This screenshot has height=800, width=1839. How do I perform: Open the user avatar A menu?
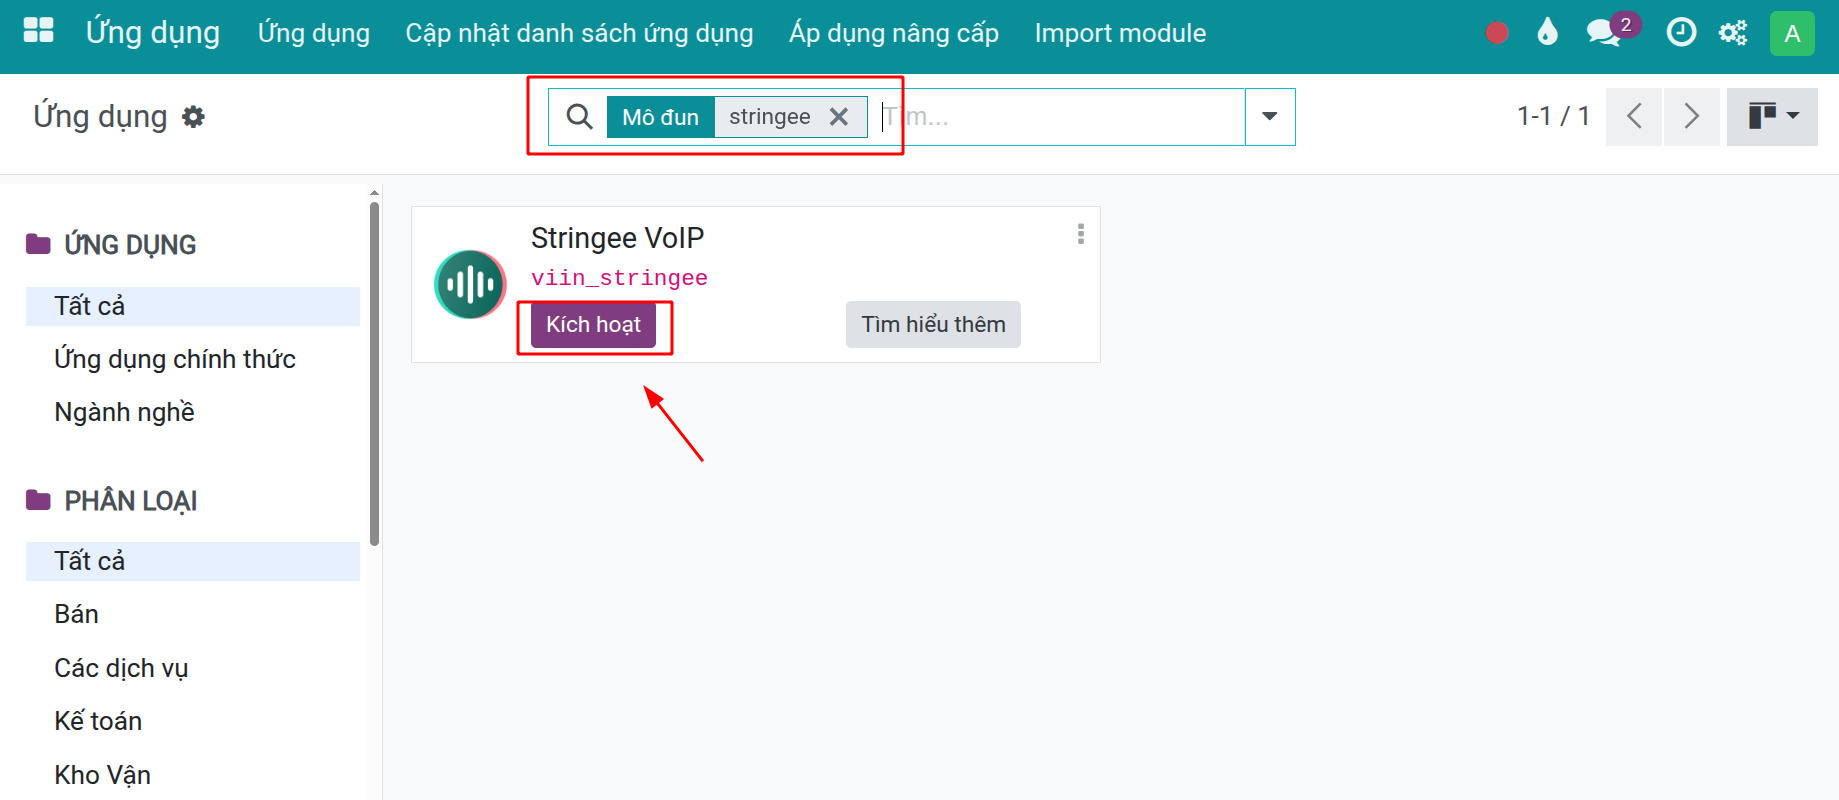[x=1792, y=33]
